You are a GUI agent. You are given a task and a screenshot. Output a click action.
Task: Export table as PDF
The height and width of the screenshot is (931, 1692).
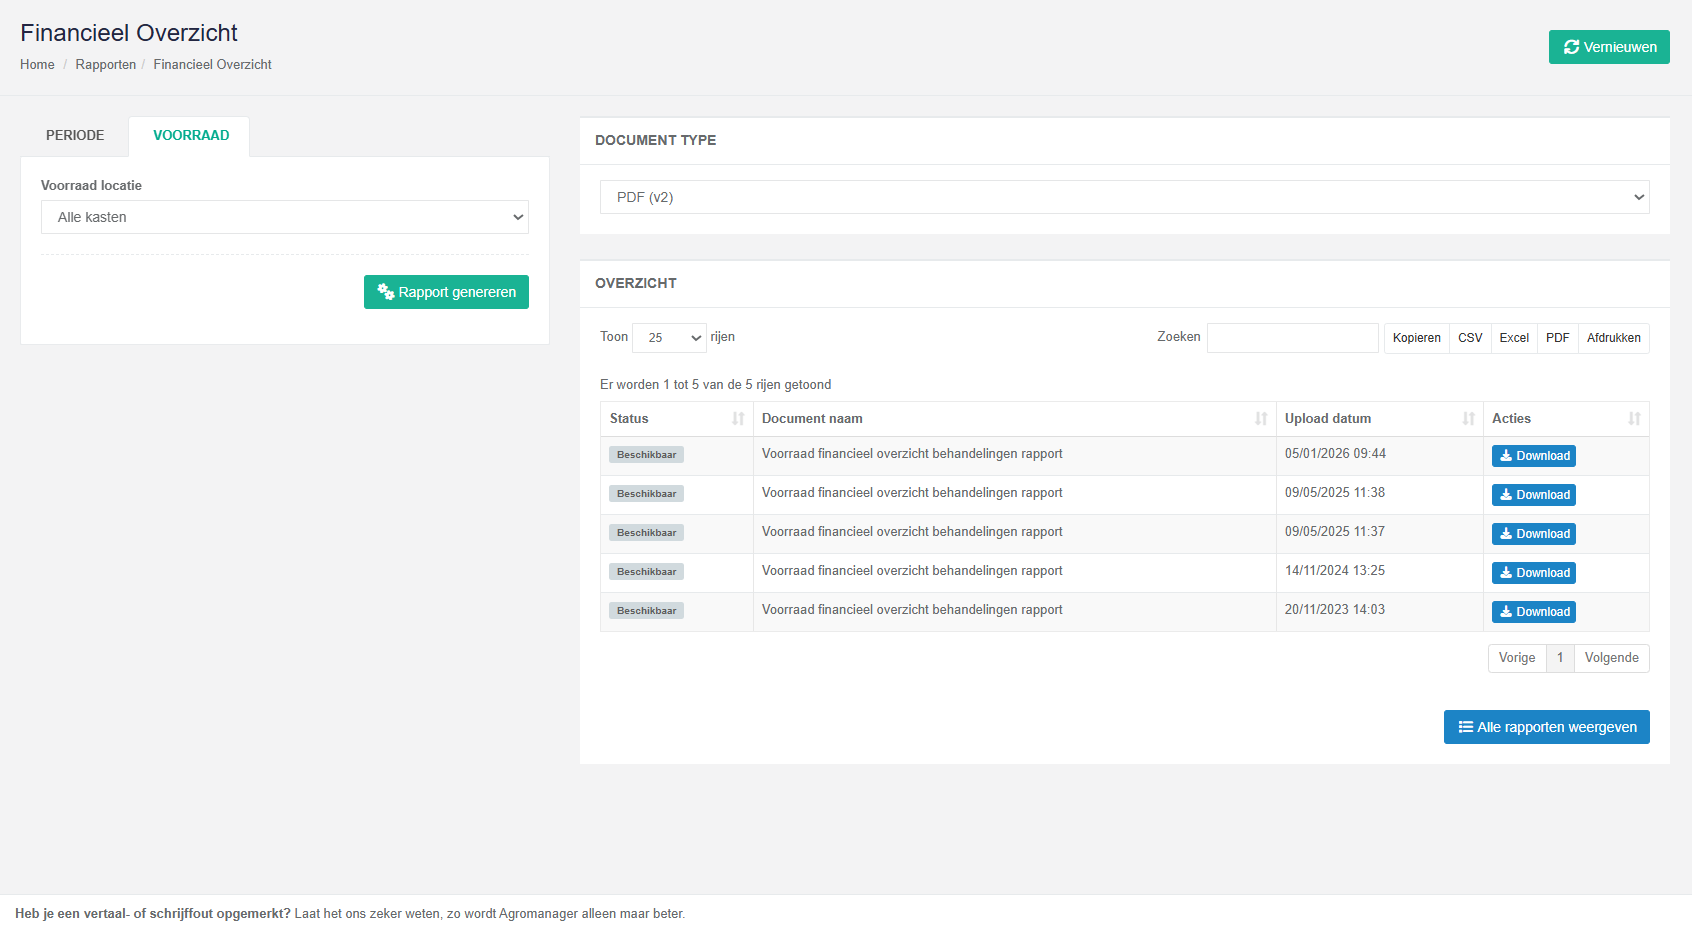[1558, 338]
